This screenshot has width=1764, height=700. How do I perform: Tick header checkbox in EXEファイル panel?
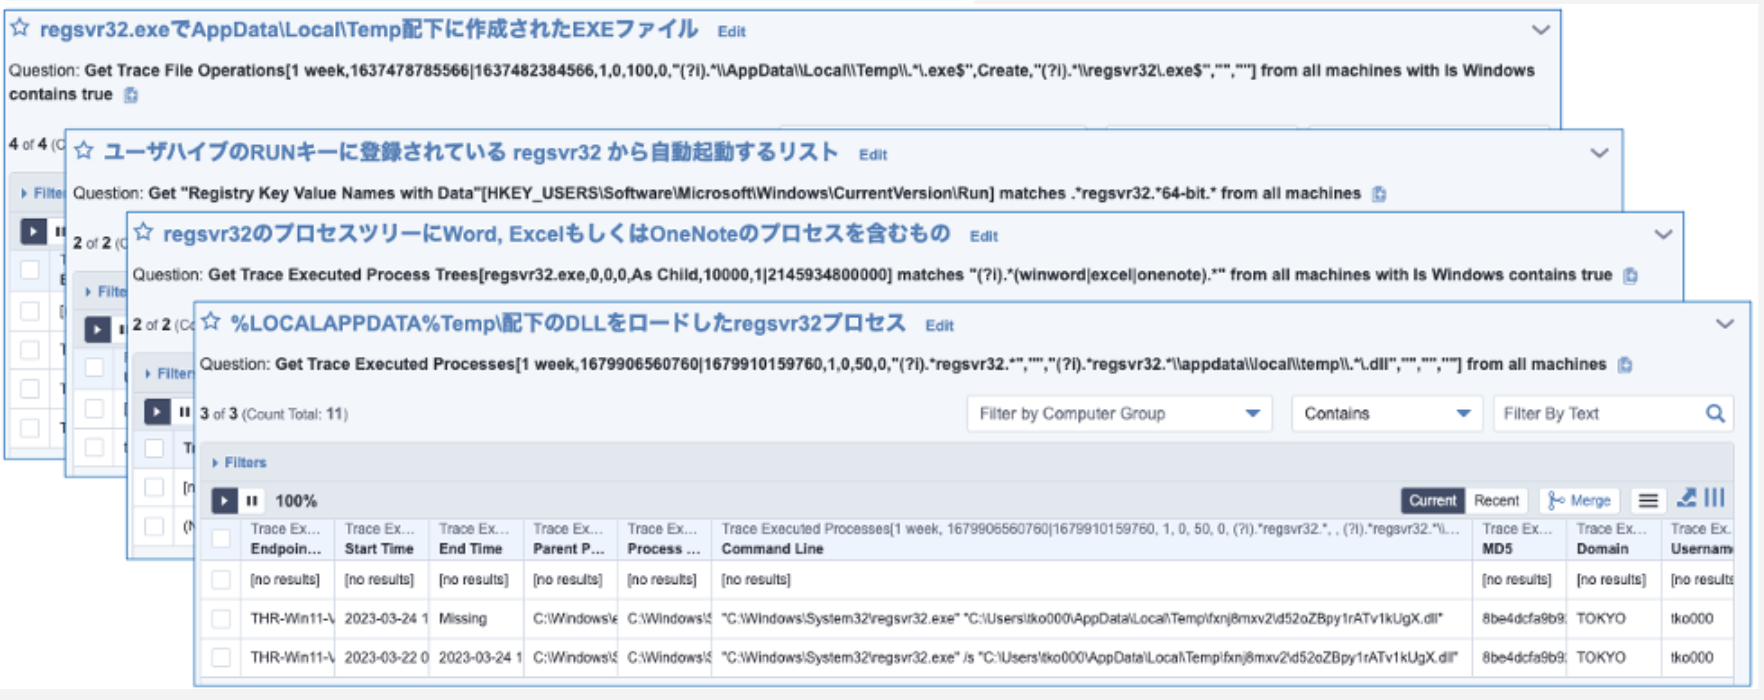click(30, 269)
